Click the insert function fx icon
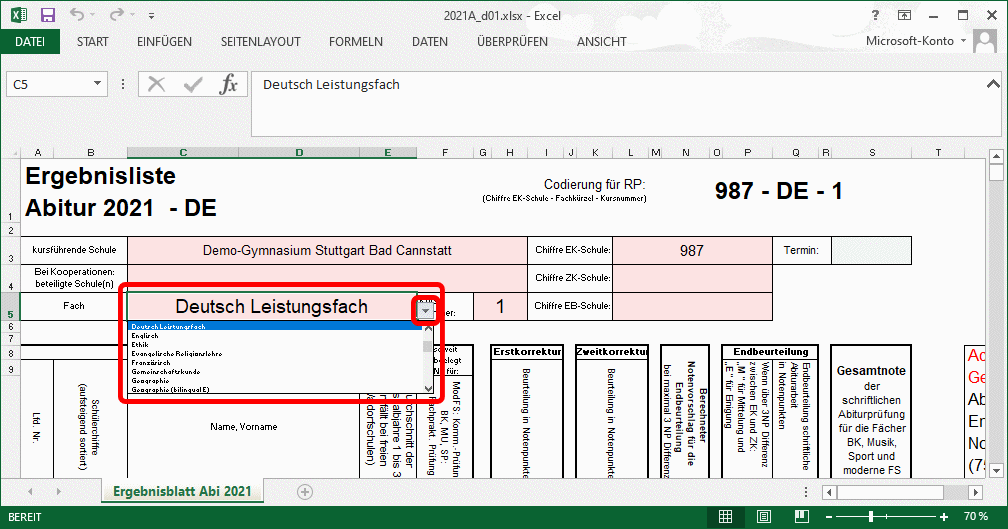Screen dimensions: 1008x529 click(228, 85)
